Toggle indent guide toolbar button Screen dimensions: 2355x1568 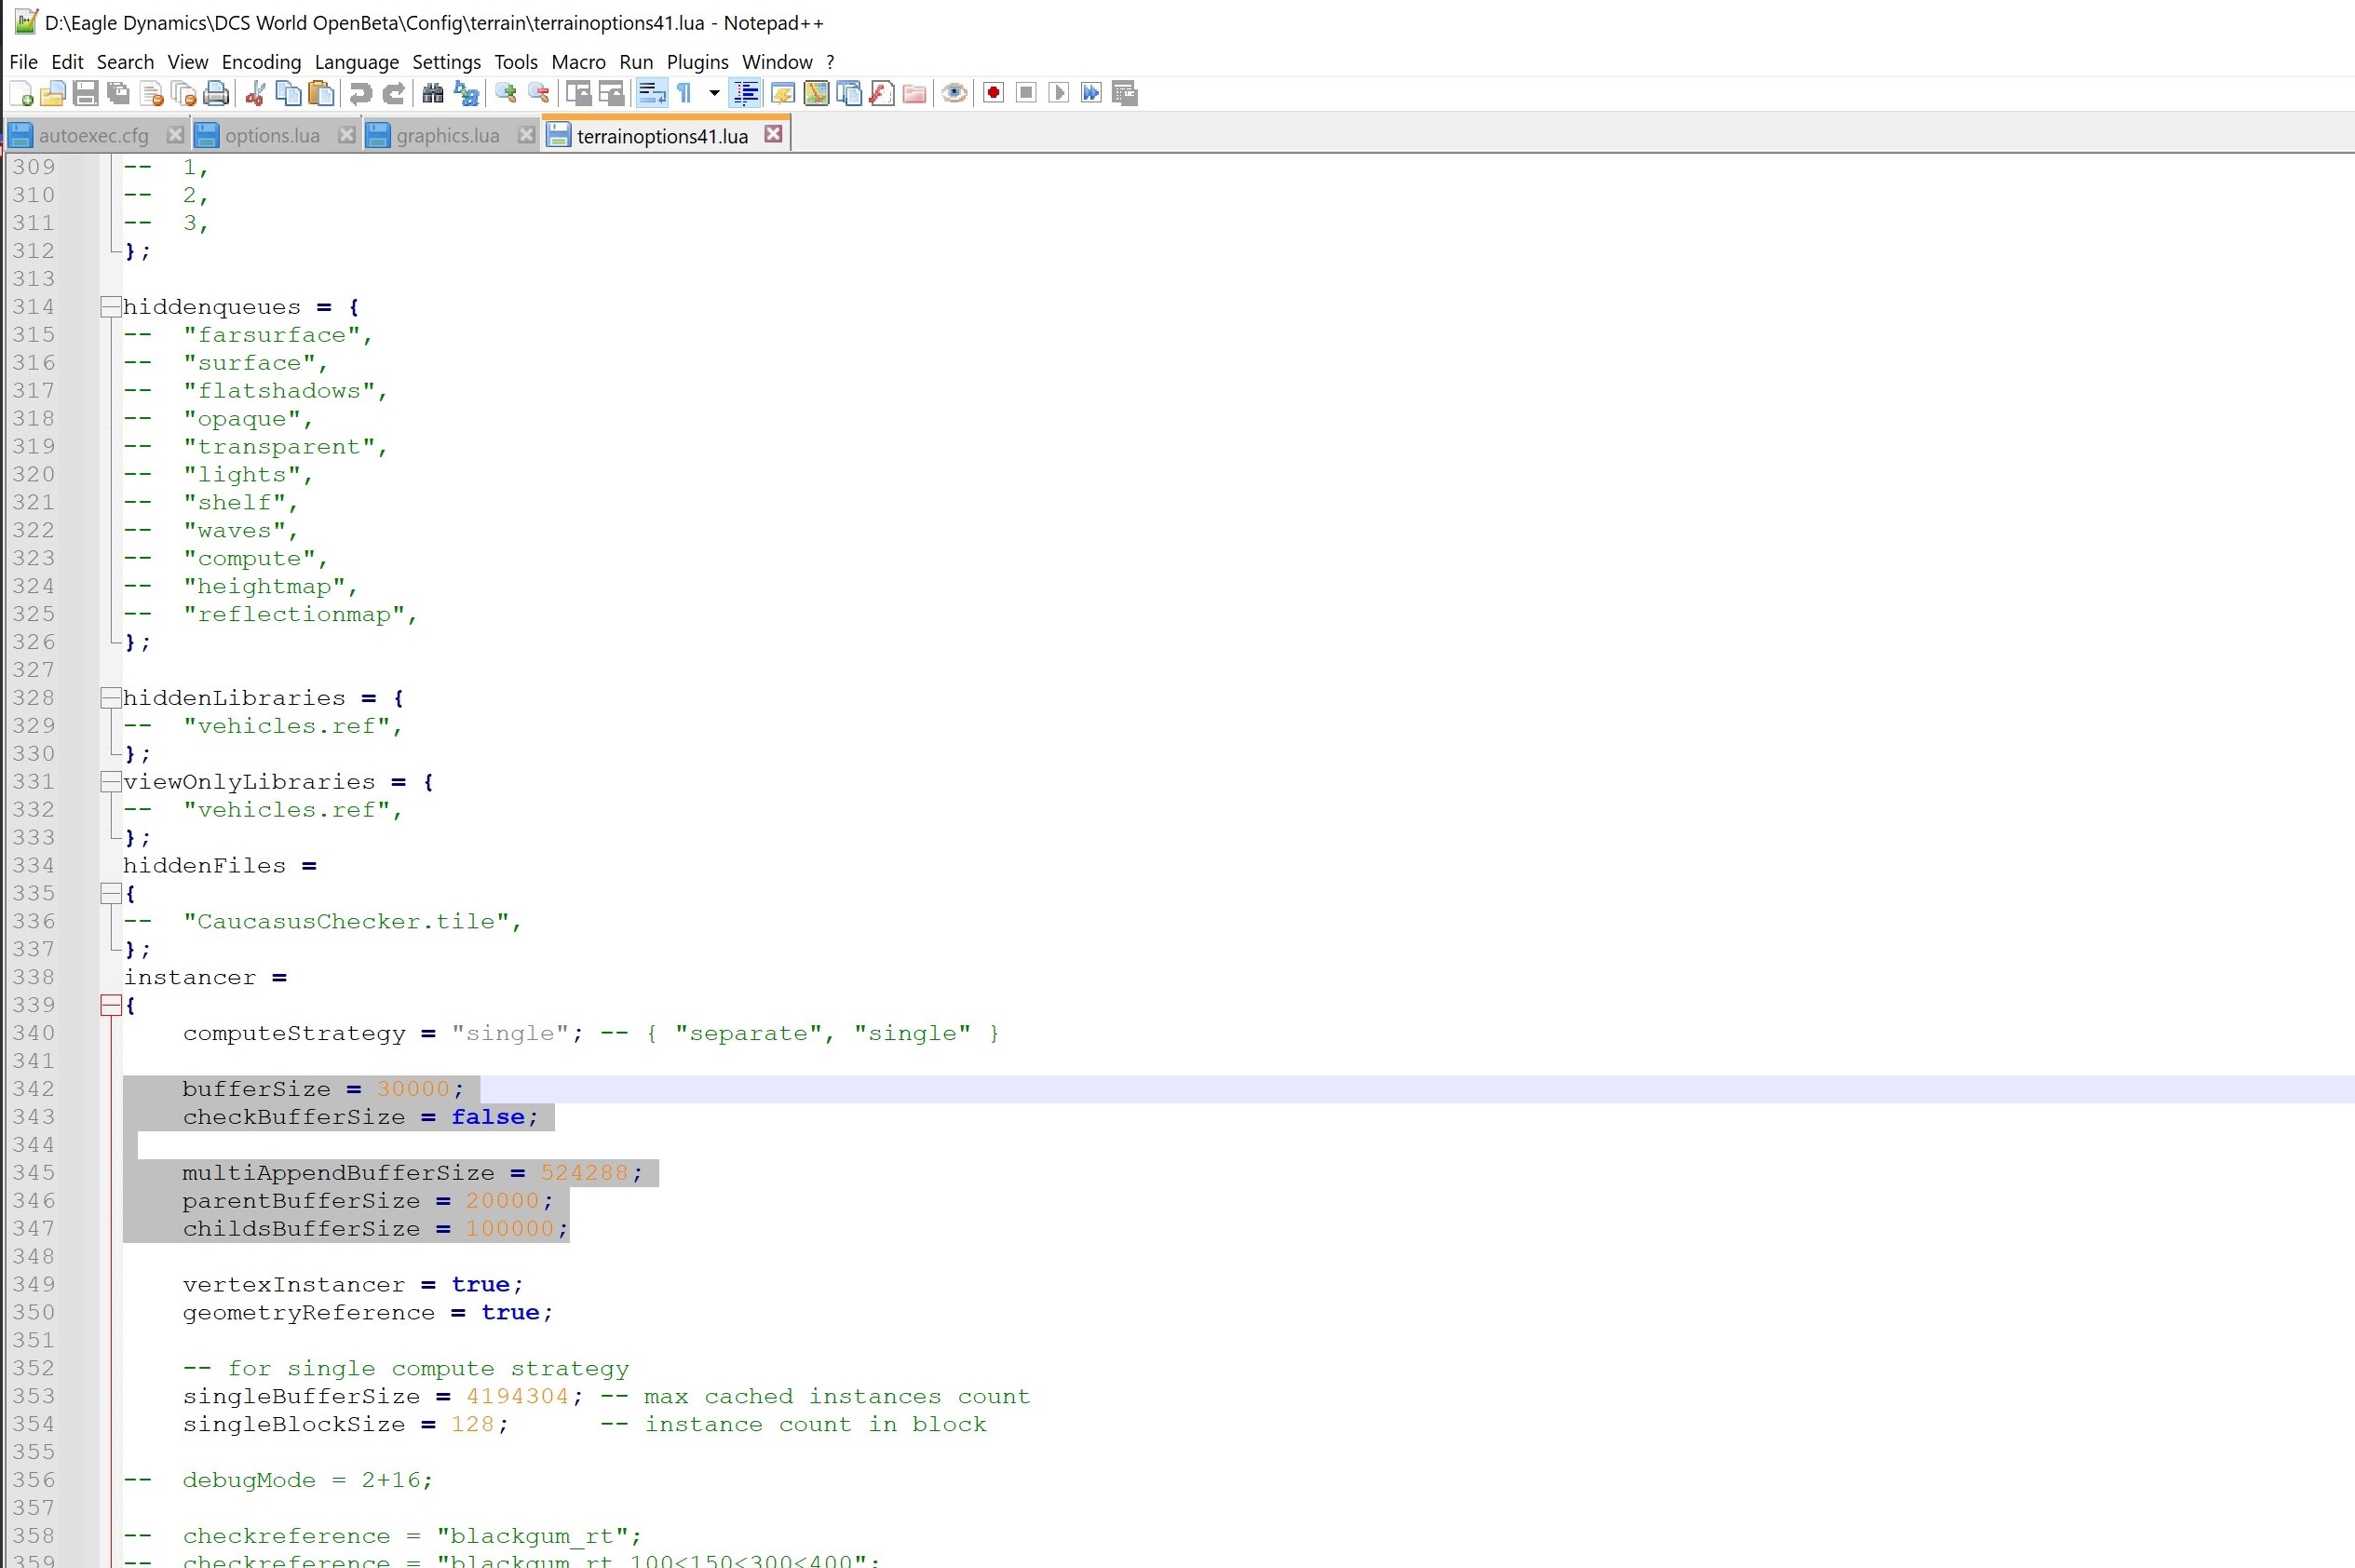click(x=746, y=94)
